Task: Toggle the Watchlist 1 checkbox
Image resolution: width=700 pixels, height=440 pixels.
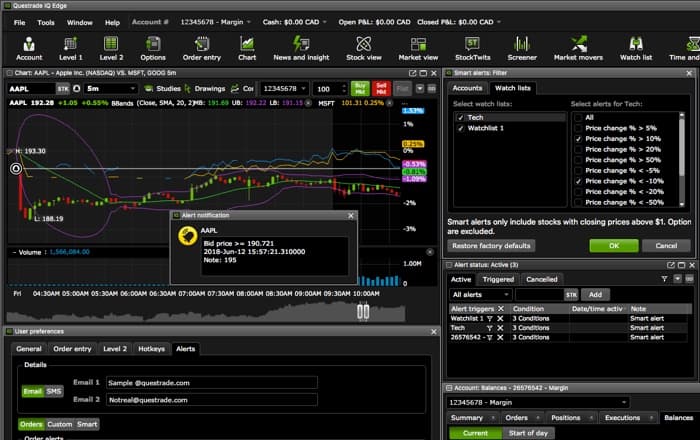Action: 461,128
